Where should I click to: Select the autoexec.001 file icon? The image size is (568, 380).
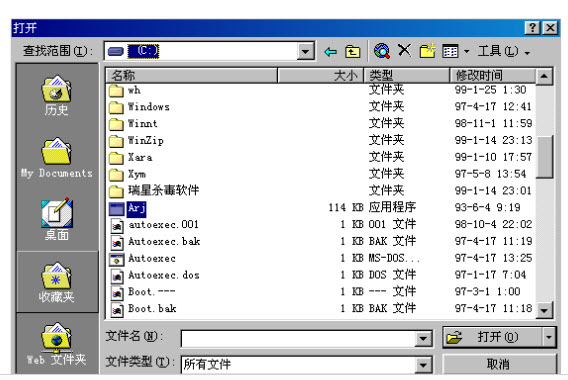[x=117, y=226]
